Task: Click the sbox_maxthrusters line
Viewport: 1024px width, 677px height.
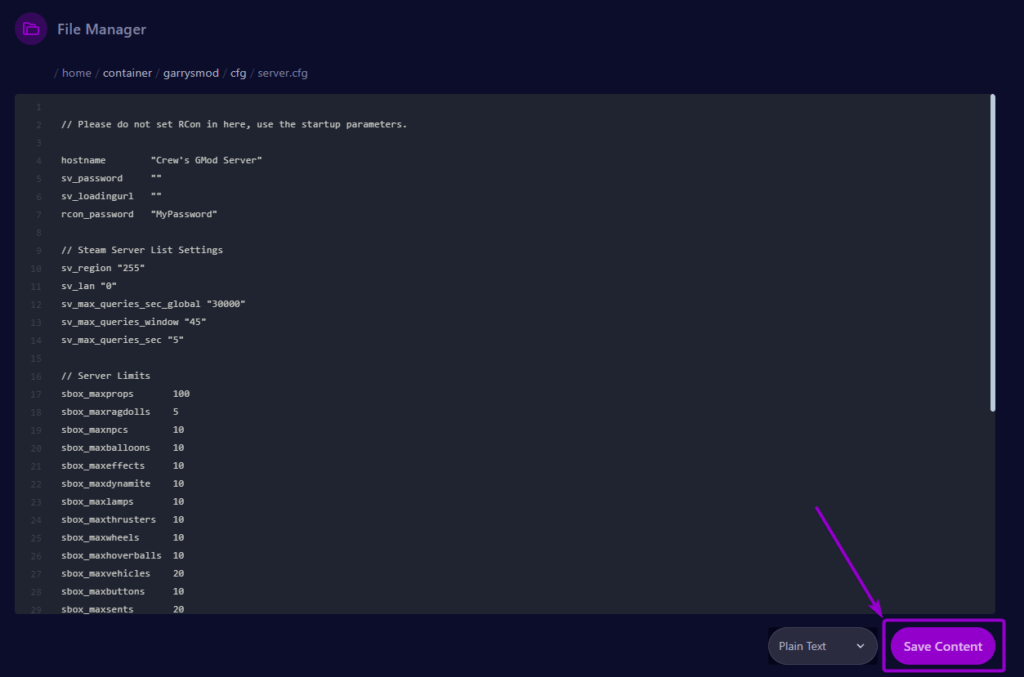Action: tap(123, 520)
